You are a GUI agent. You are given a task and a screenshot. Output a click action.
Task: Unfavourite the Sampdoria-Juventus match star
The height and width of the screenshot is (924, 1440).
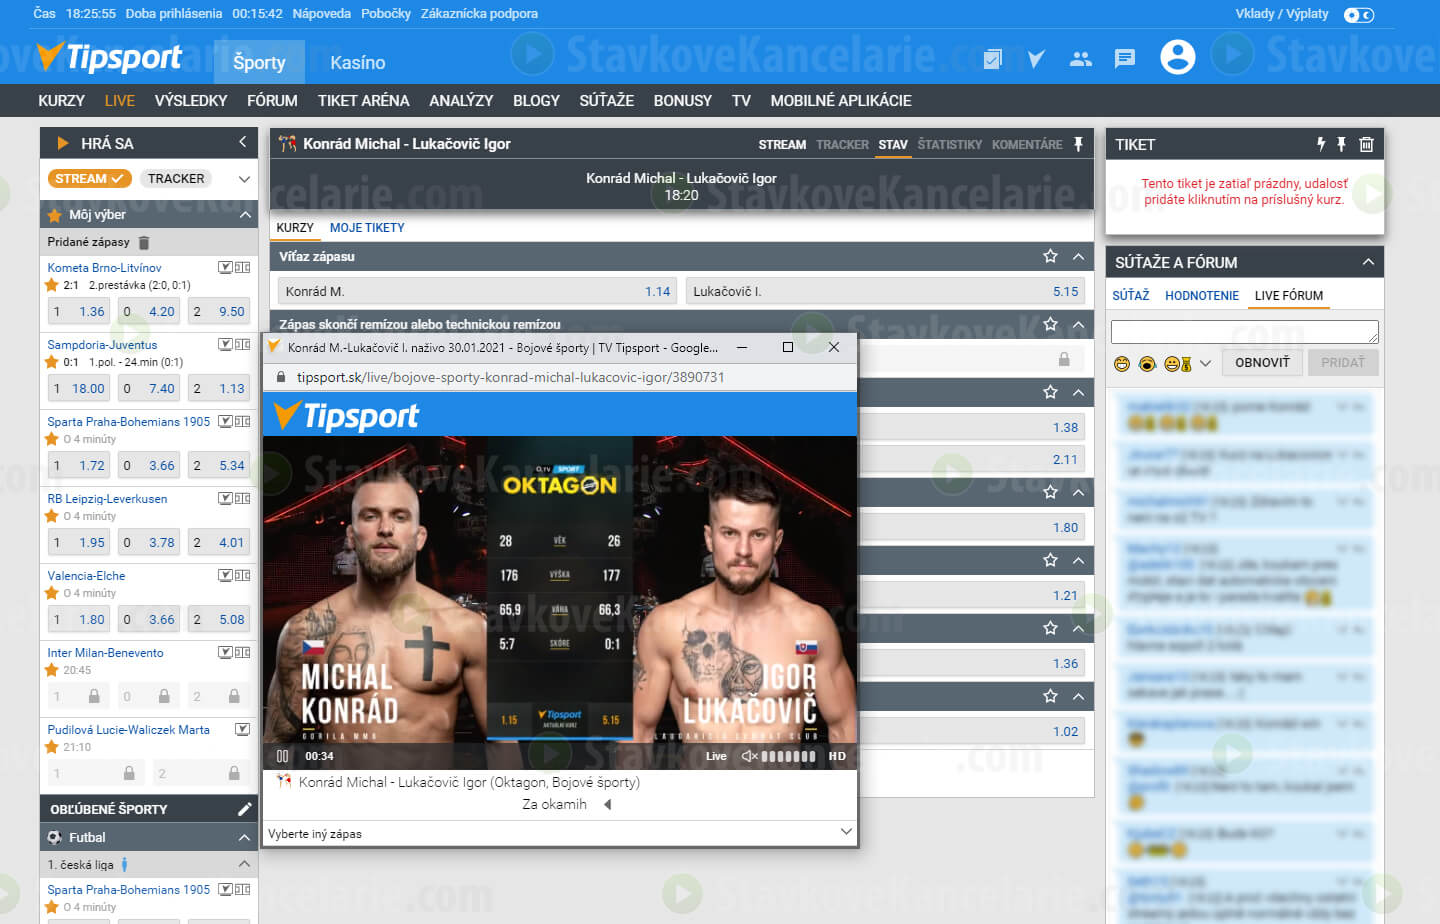pos(52,362)
